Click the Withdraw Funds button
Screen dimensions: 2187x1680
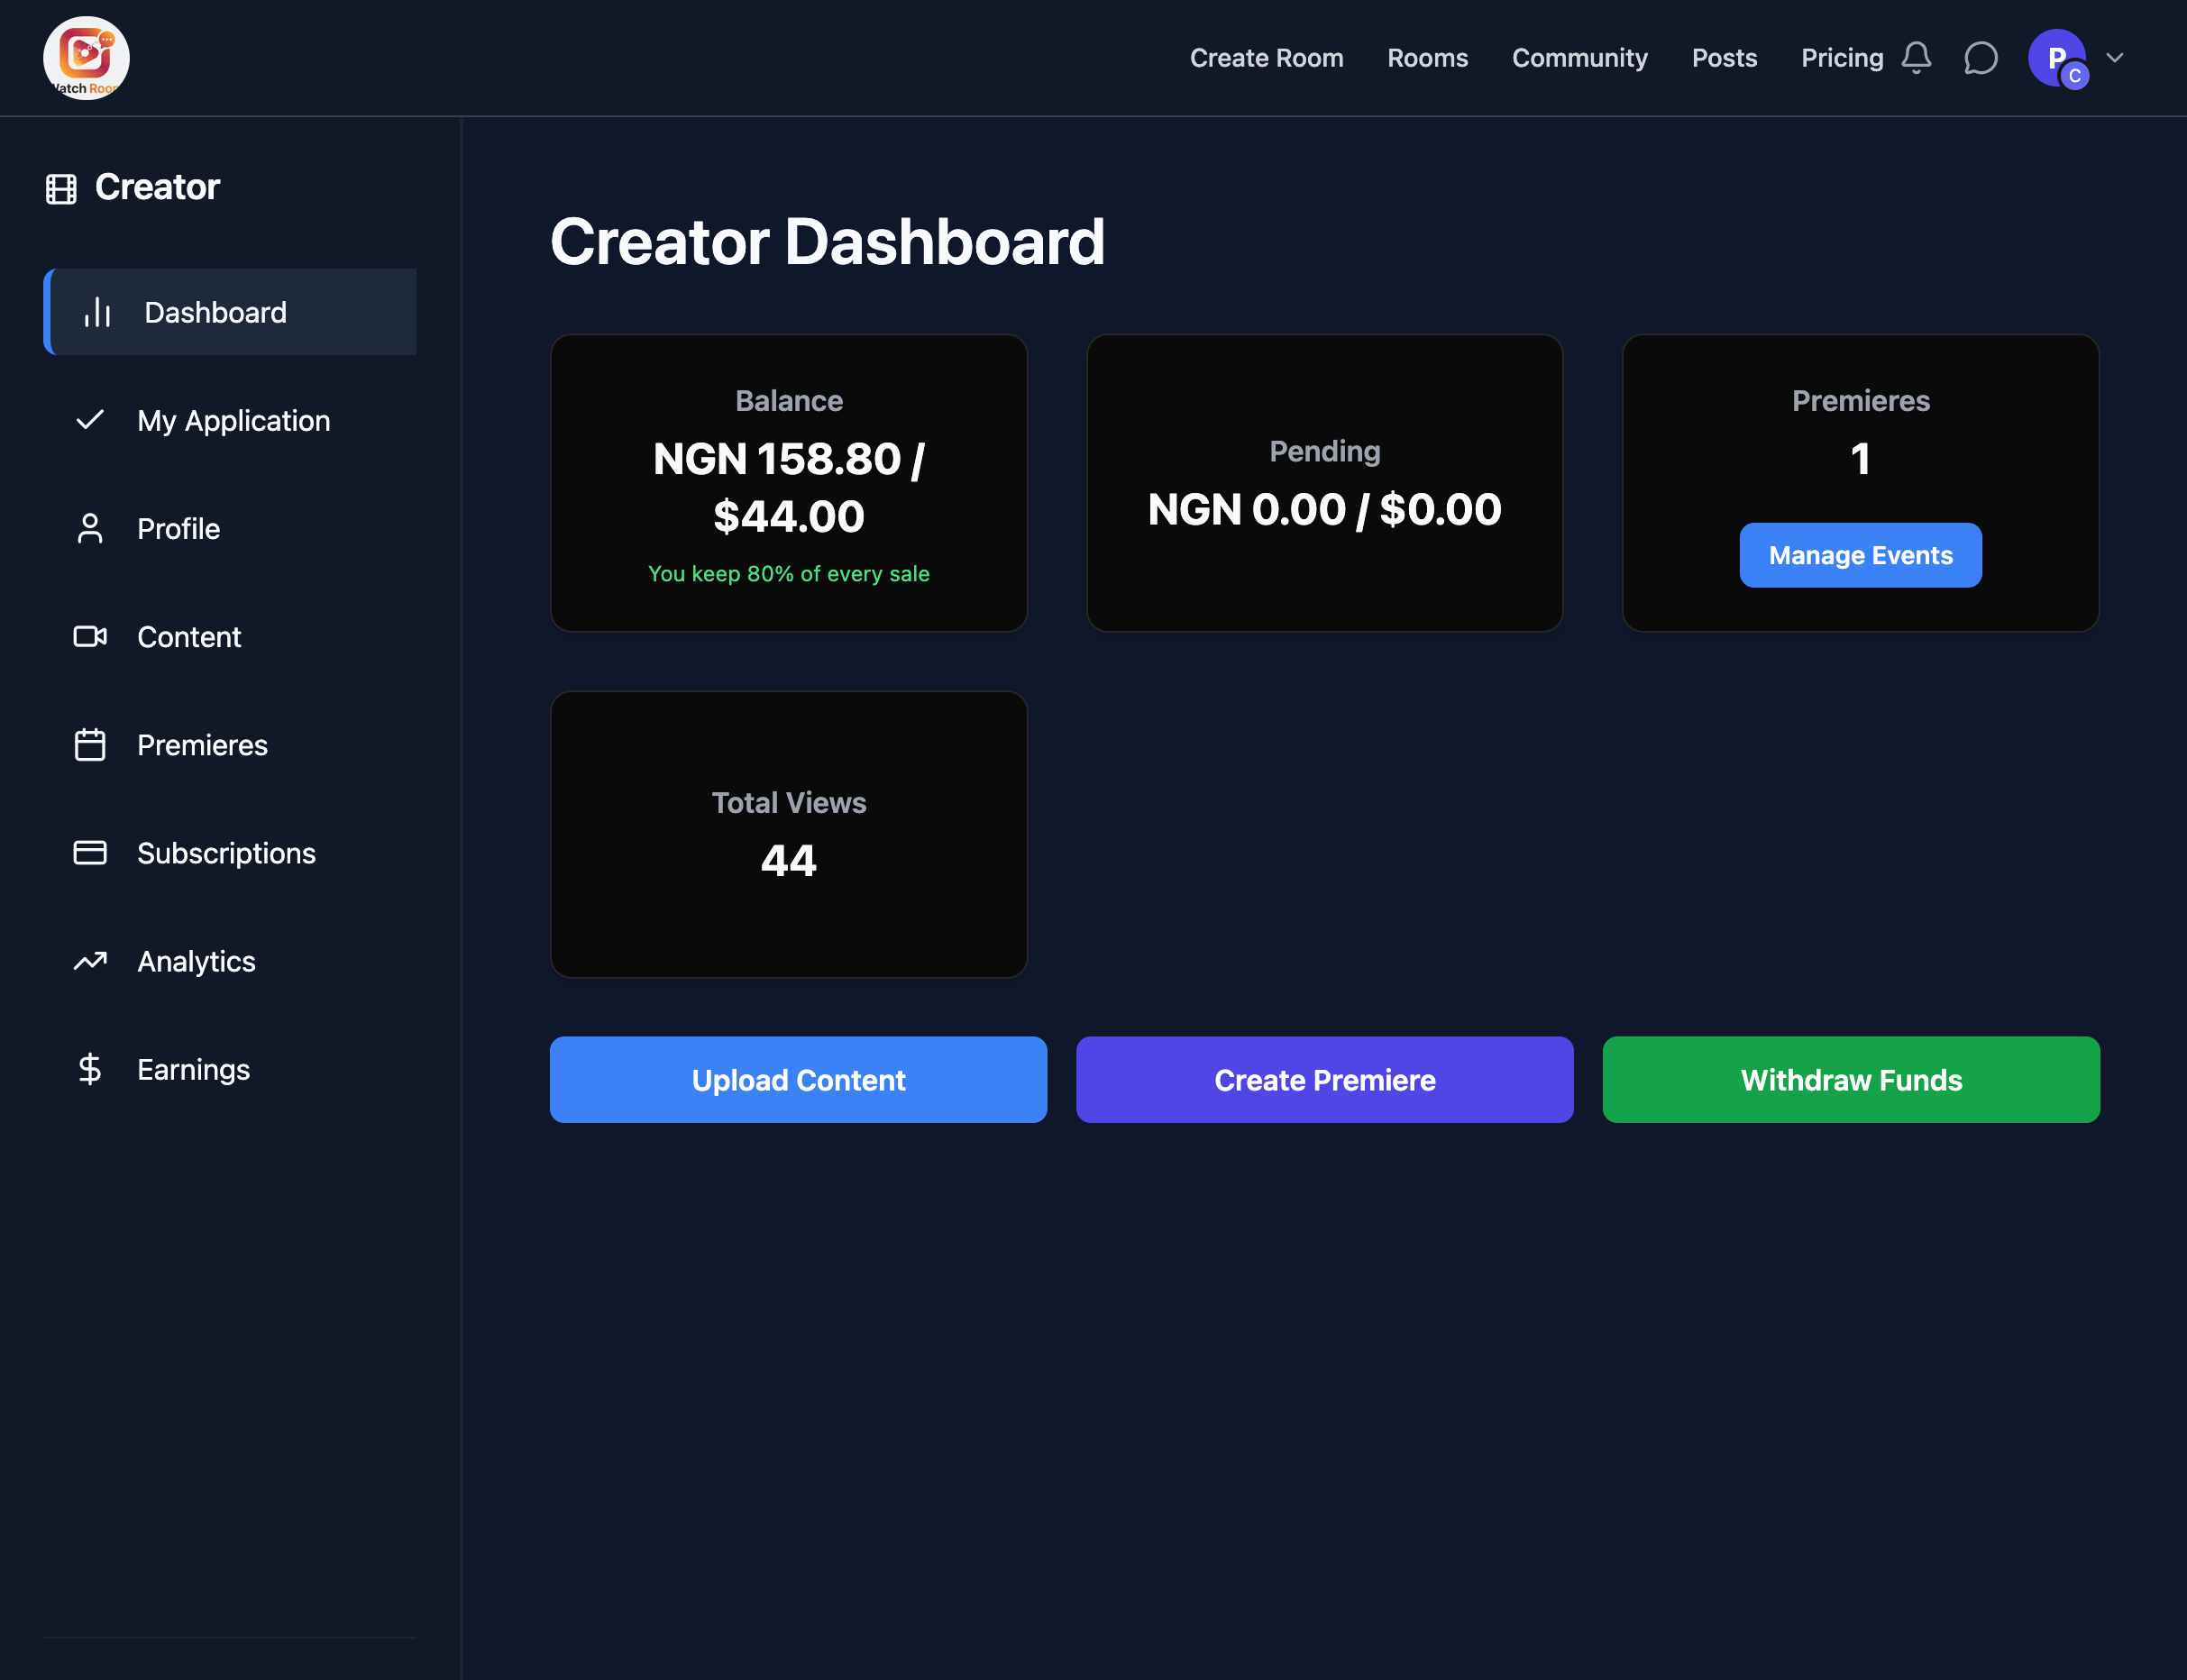pyautogui.click(x=1850, y=1079)
